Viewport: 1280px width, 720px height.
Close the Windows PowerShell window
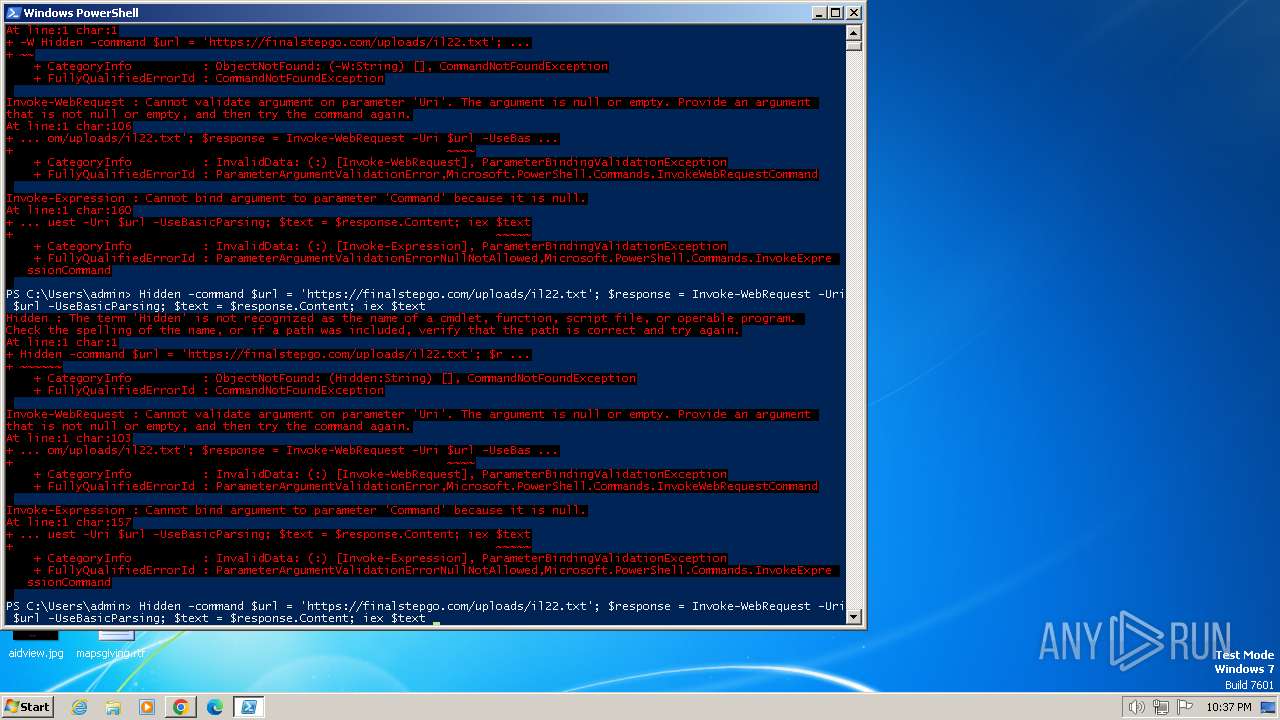(853, 13)
